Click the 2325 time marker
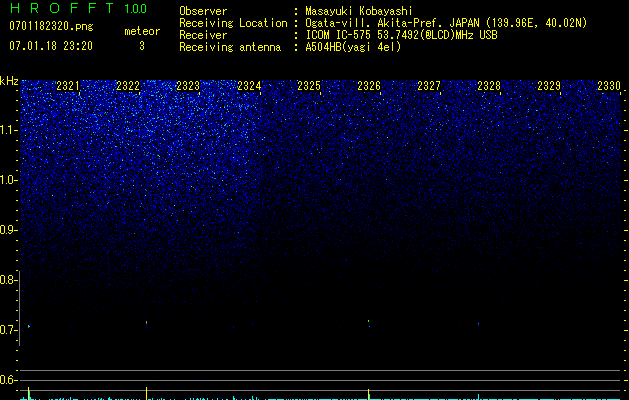Screen dimensions: 629x400 pyautogui.click(x=309, y=85)
